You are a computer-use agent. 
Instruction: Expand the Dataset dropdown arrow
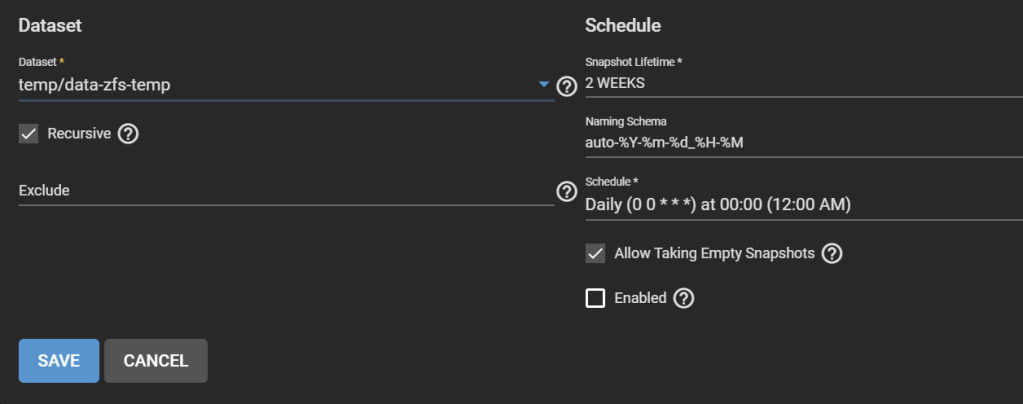coord(544,85)
